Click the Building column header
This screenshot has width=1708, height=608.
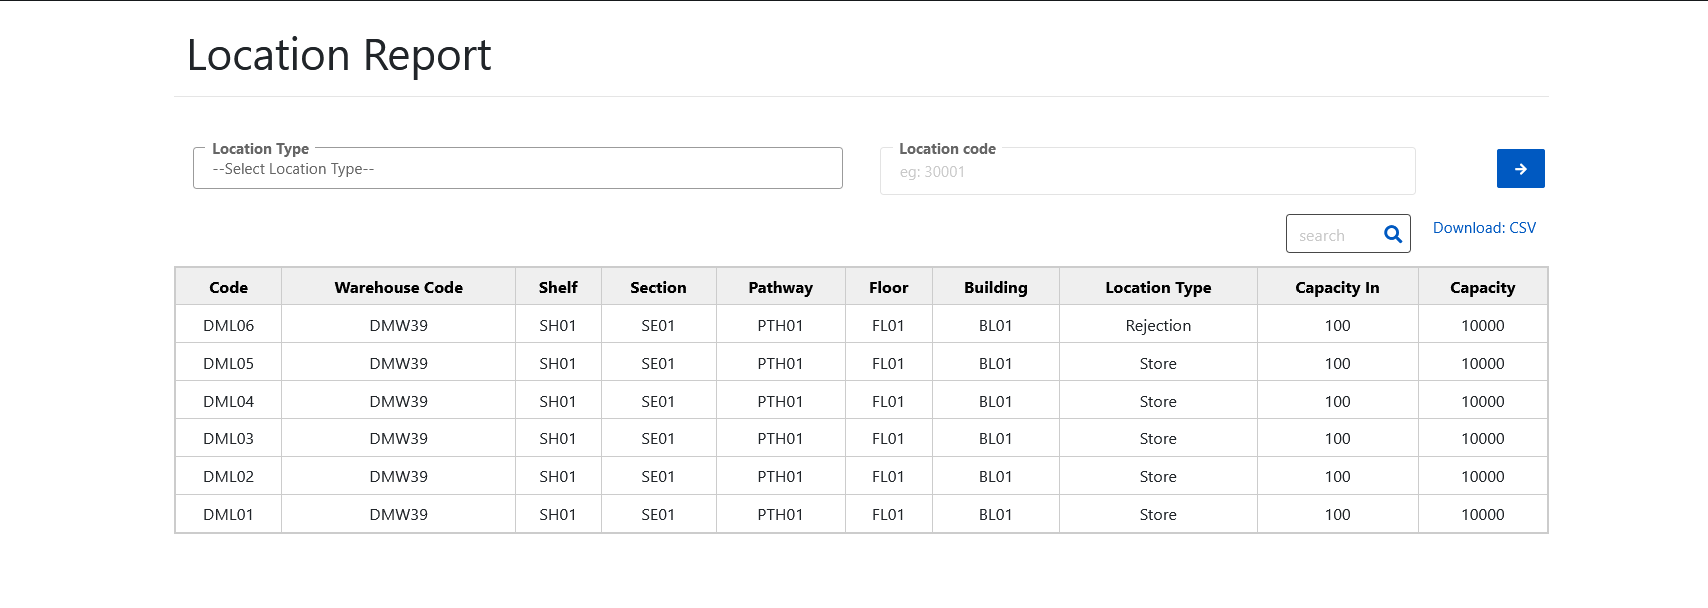tap(995, 287)
